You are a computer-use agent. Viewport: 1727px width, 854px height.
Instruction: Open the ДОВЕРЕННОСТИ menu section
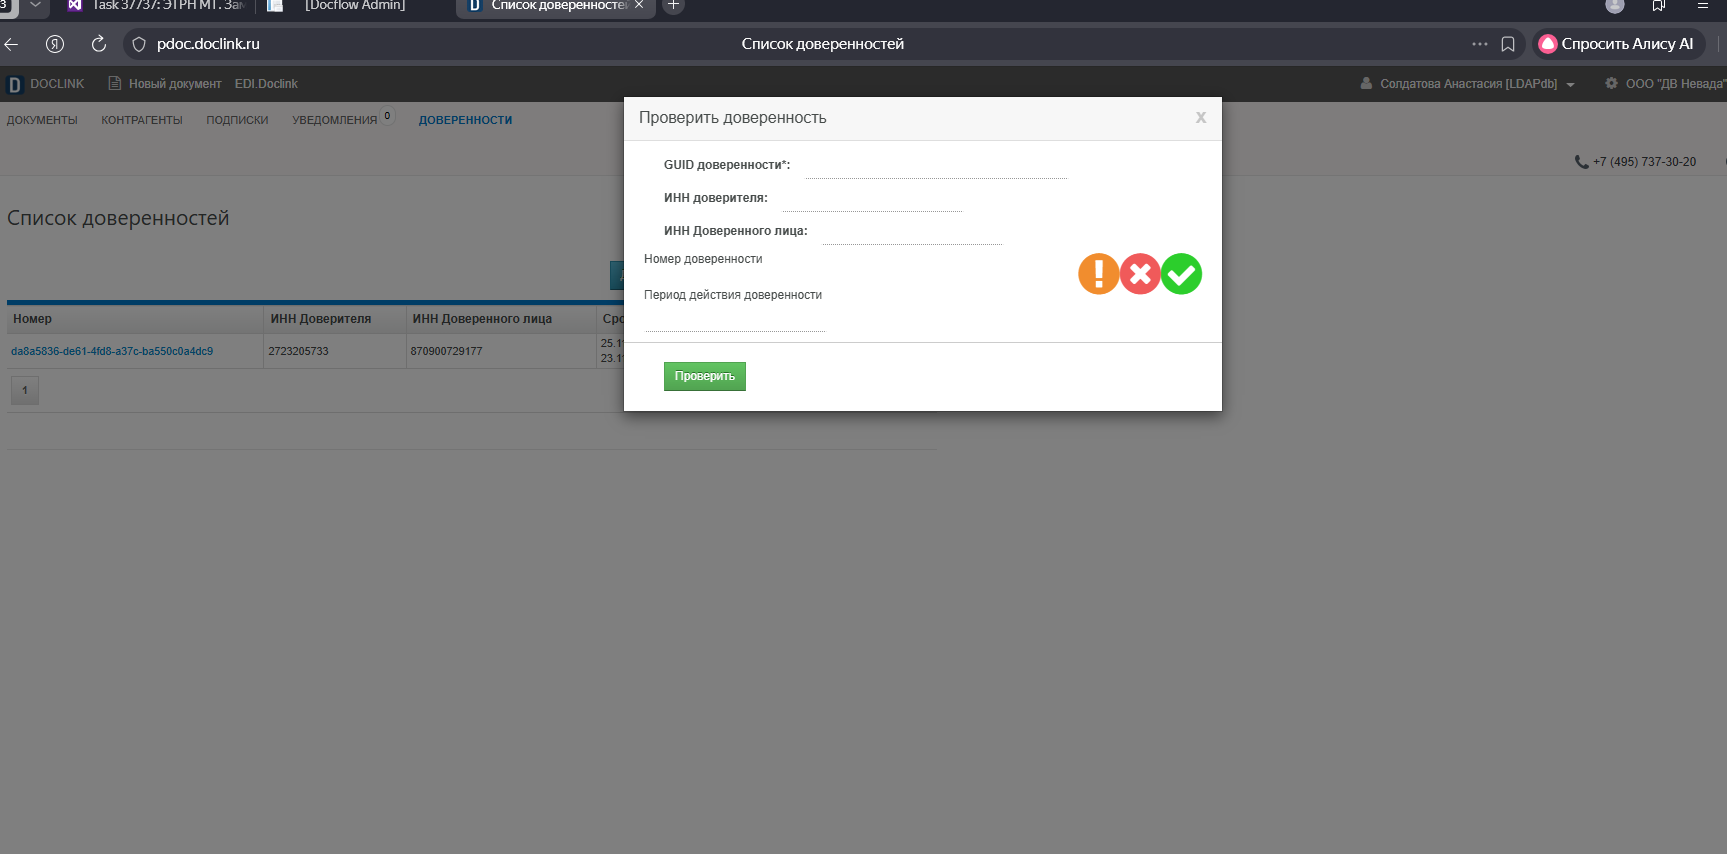465,120
